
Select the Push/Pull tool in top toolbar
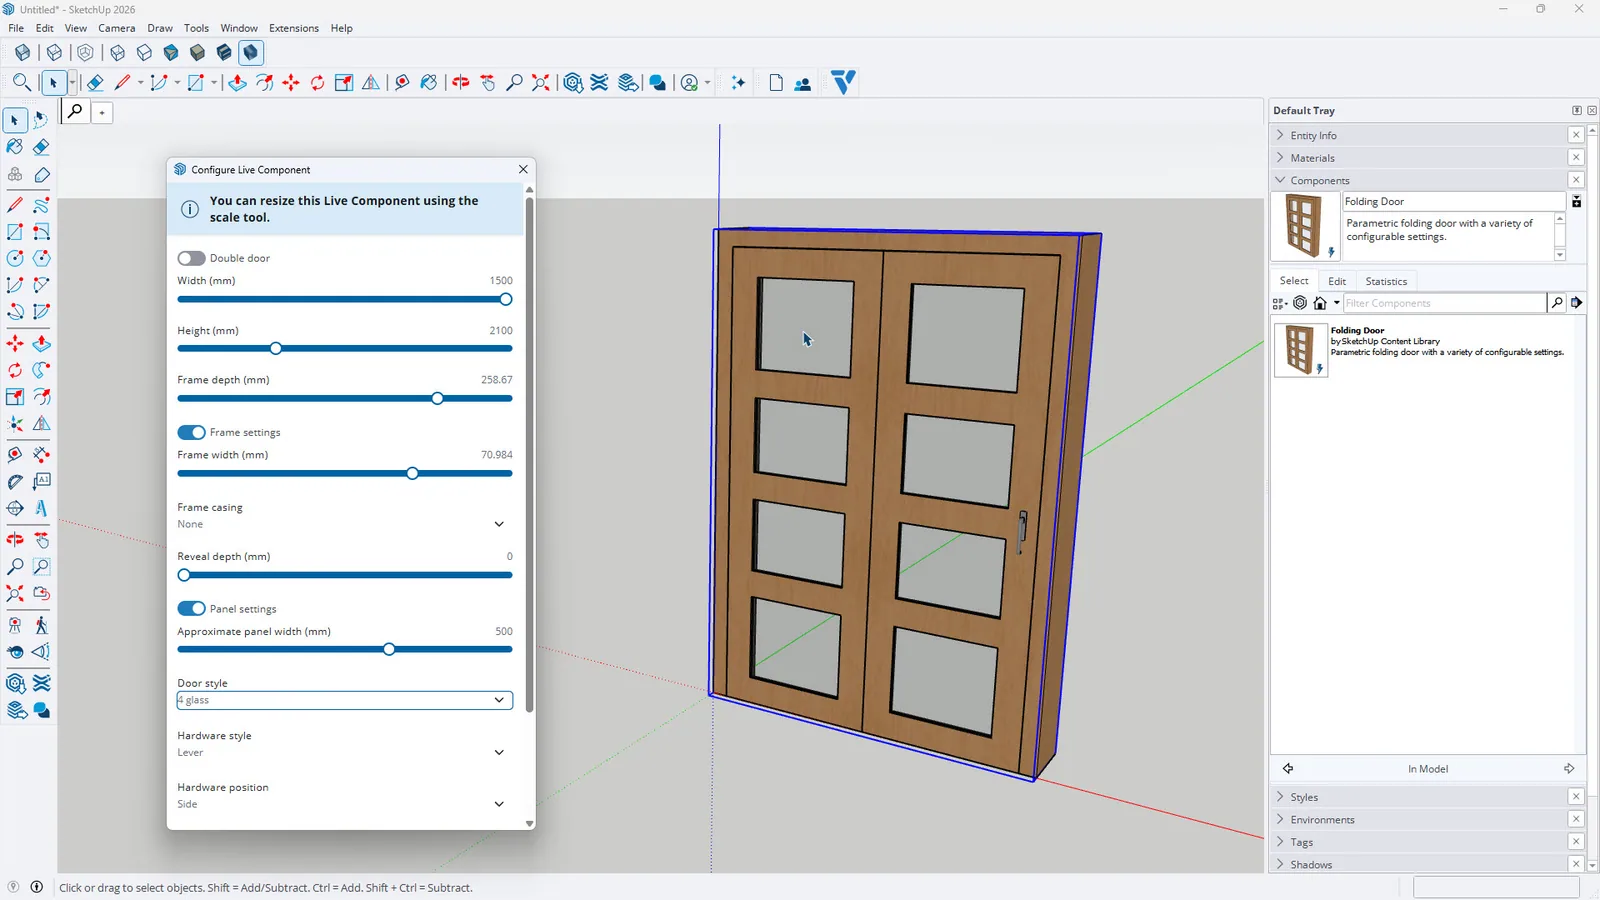pyautogui.click(x=237, y=83)
